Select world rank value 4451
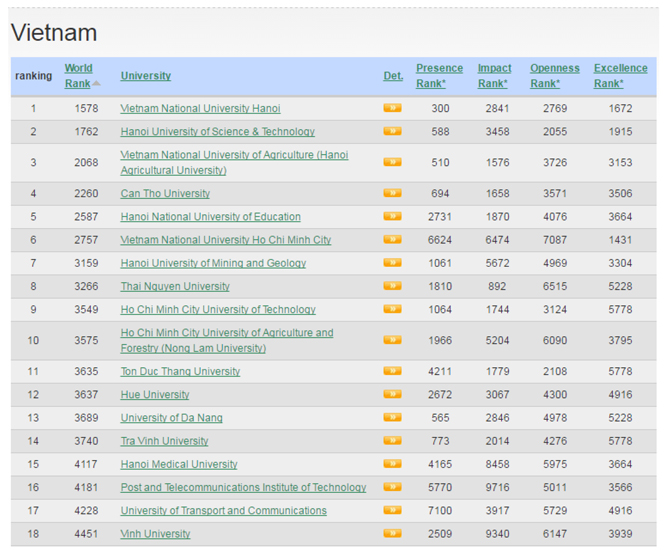669x550 pixels. coord(86,534)
